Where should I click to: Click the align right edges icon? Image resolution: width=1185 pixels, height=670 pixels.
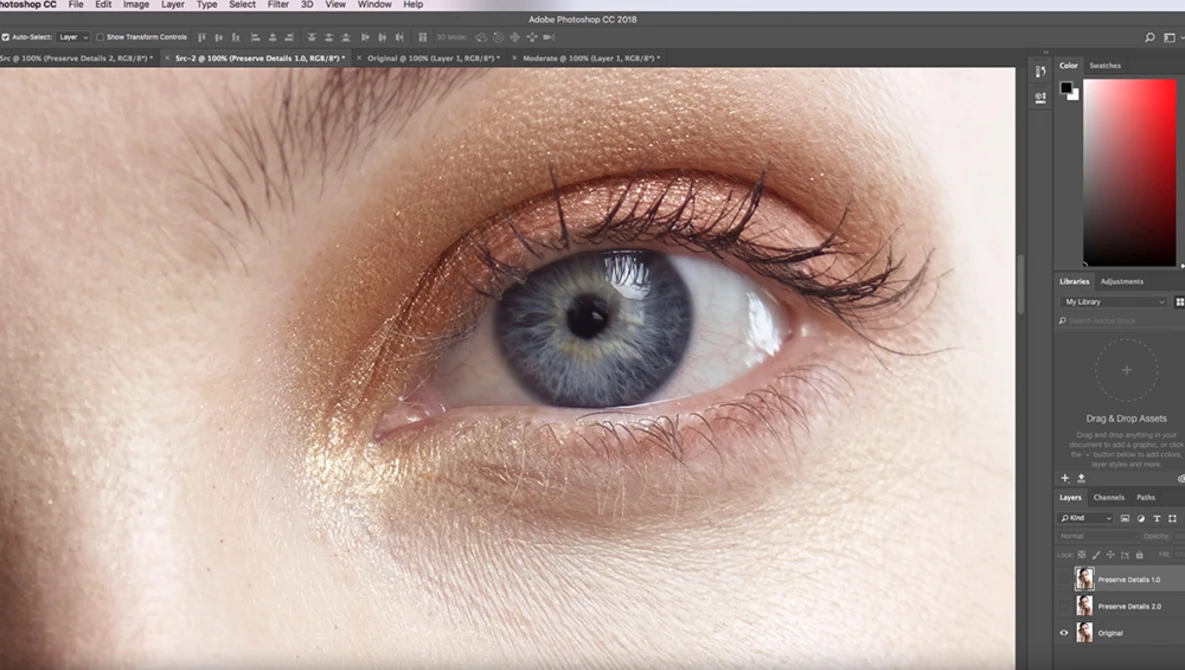click(x=289, y=37)
